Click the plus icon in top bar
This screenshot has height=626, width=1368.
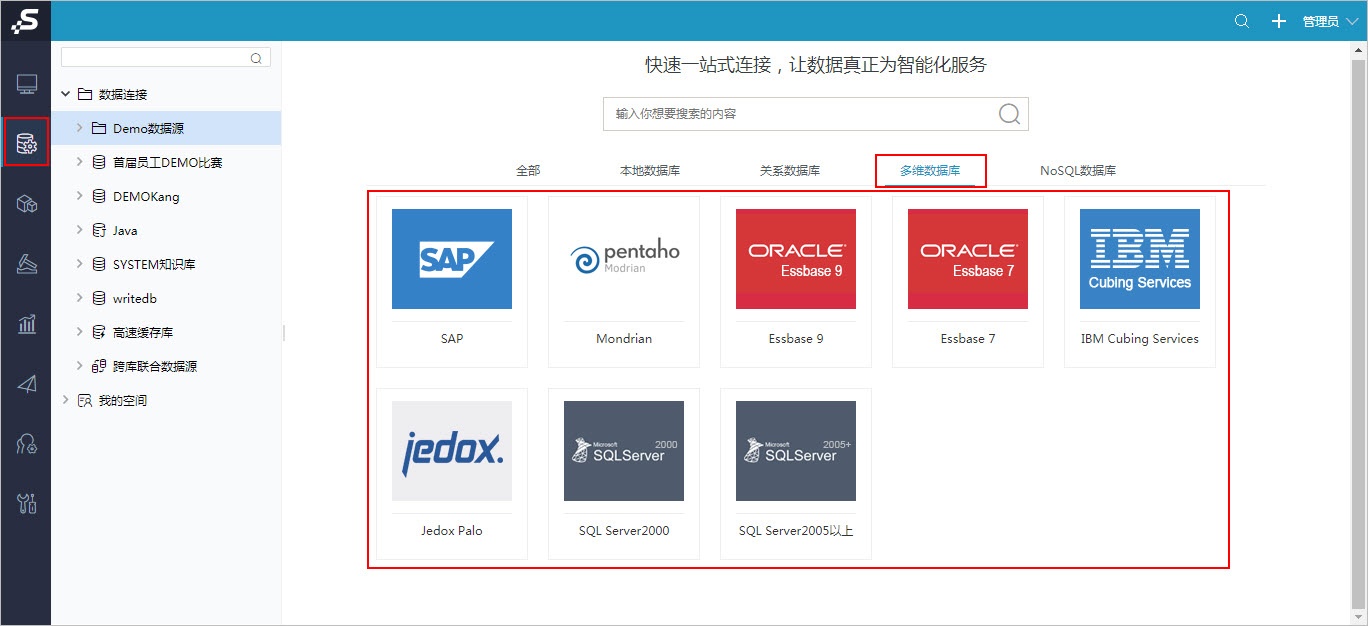(1278, 21)
